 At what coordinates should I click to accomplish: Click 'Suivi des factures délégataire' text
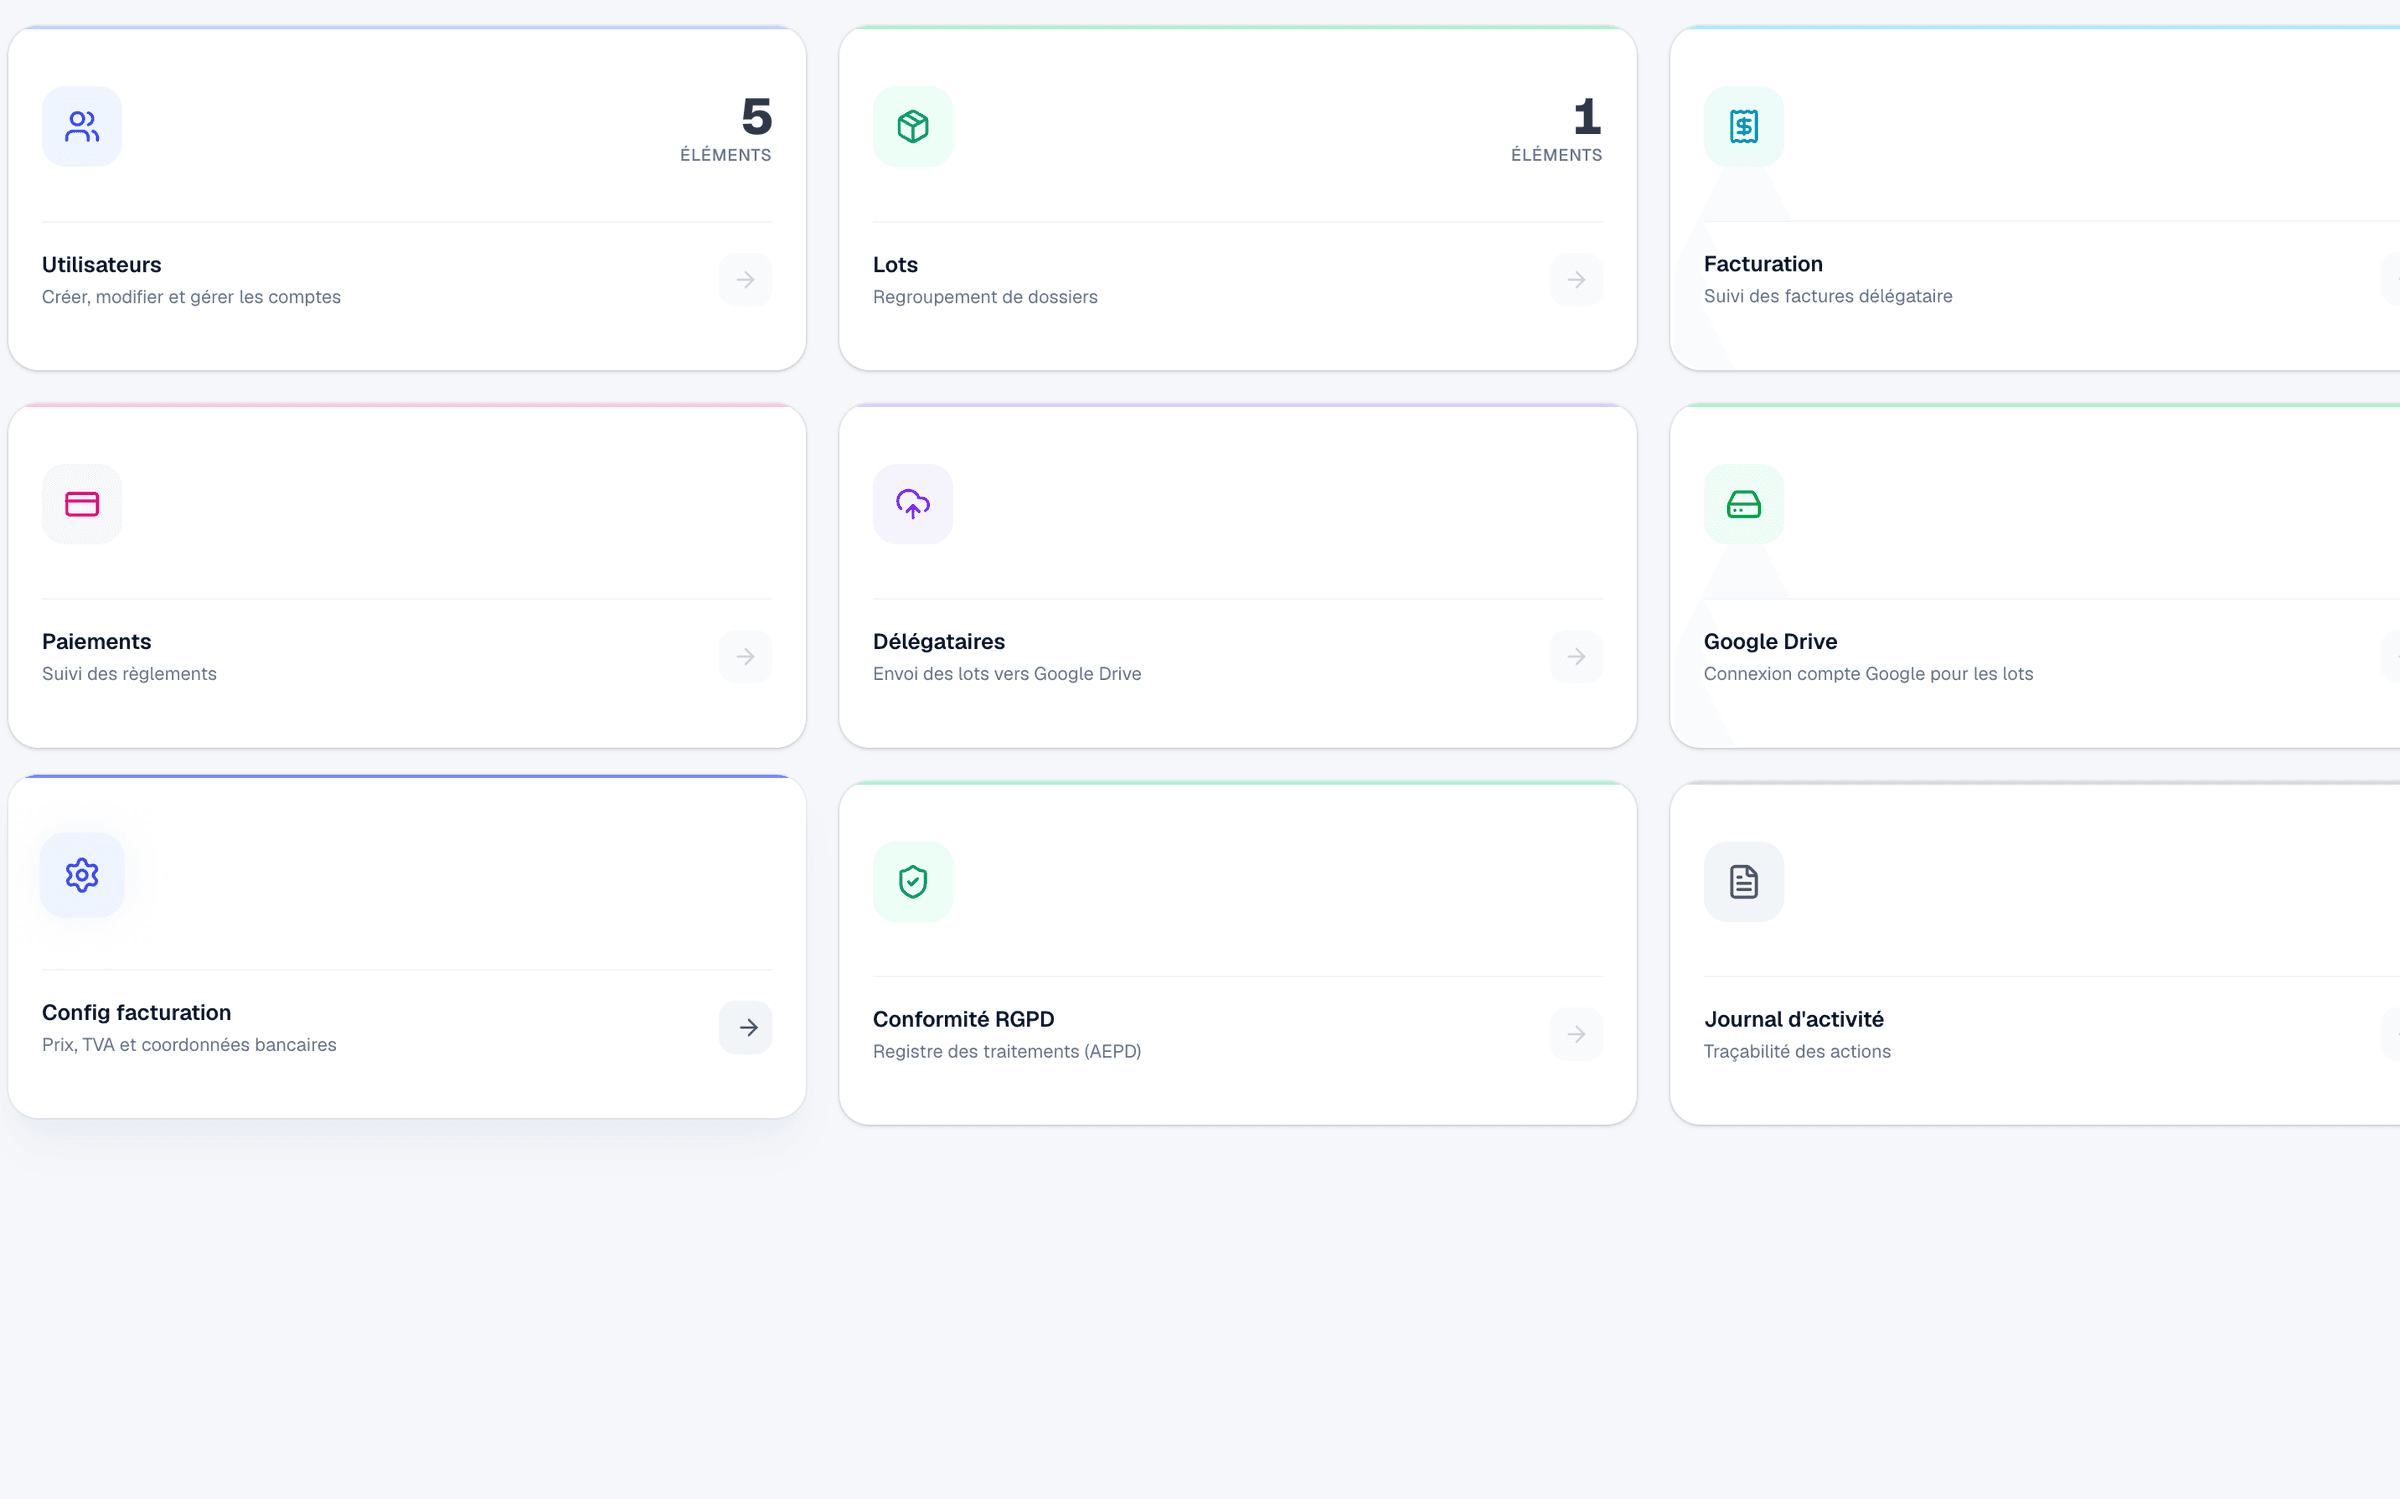point(1828,296)
